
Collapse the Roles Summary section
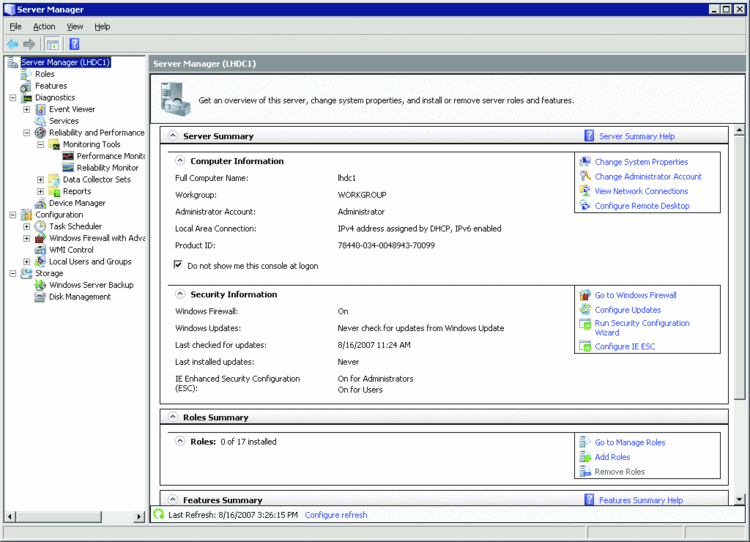coord(172,417)
